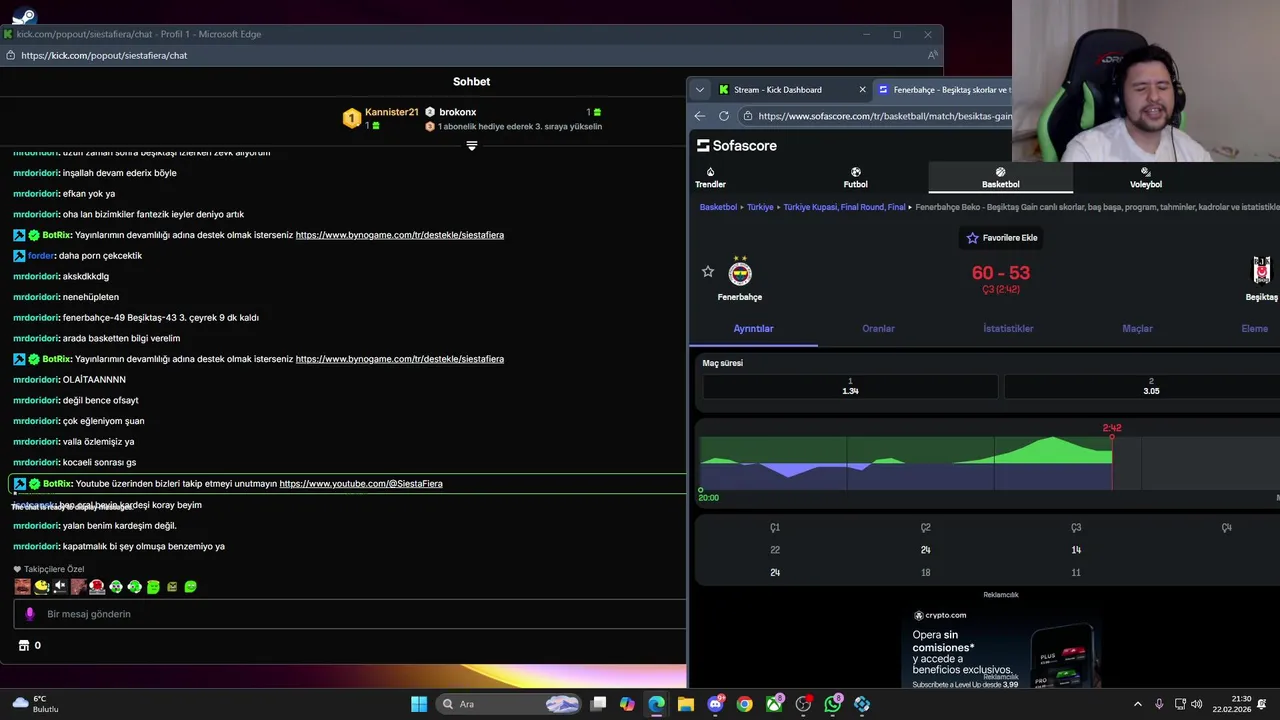Open the crypto.com advertisement
1280x720 pixels.
coord(1001,647)
